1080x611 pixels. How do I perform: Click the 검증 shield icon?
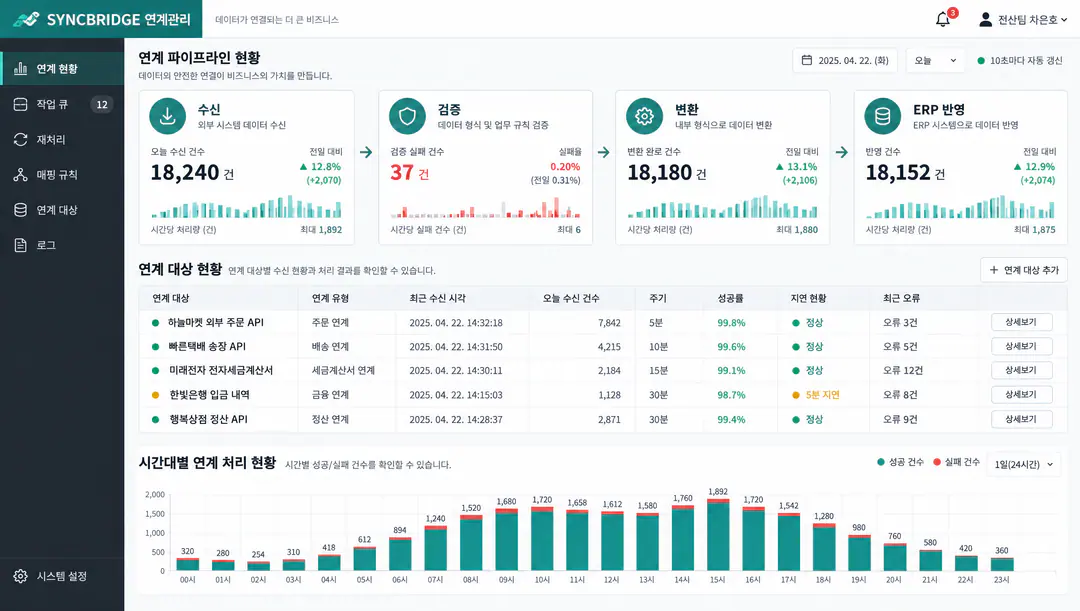[x=407, y=116]
